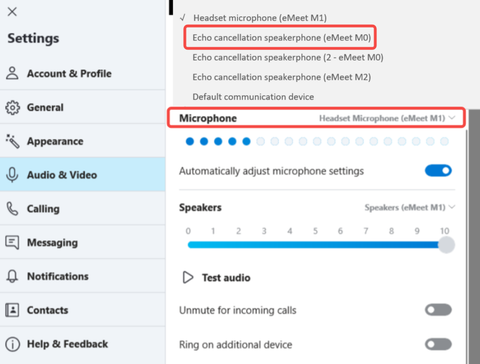This screenshot has height=364, width=480.
Task: Click the Help & Feedback info icon
Action: (13, 344)
